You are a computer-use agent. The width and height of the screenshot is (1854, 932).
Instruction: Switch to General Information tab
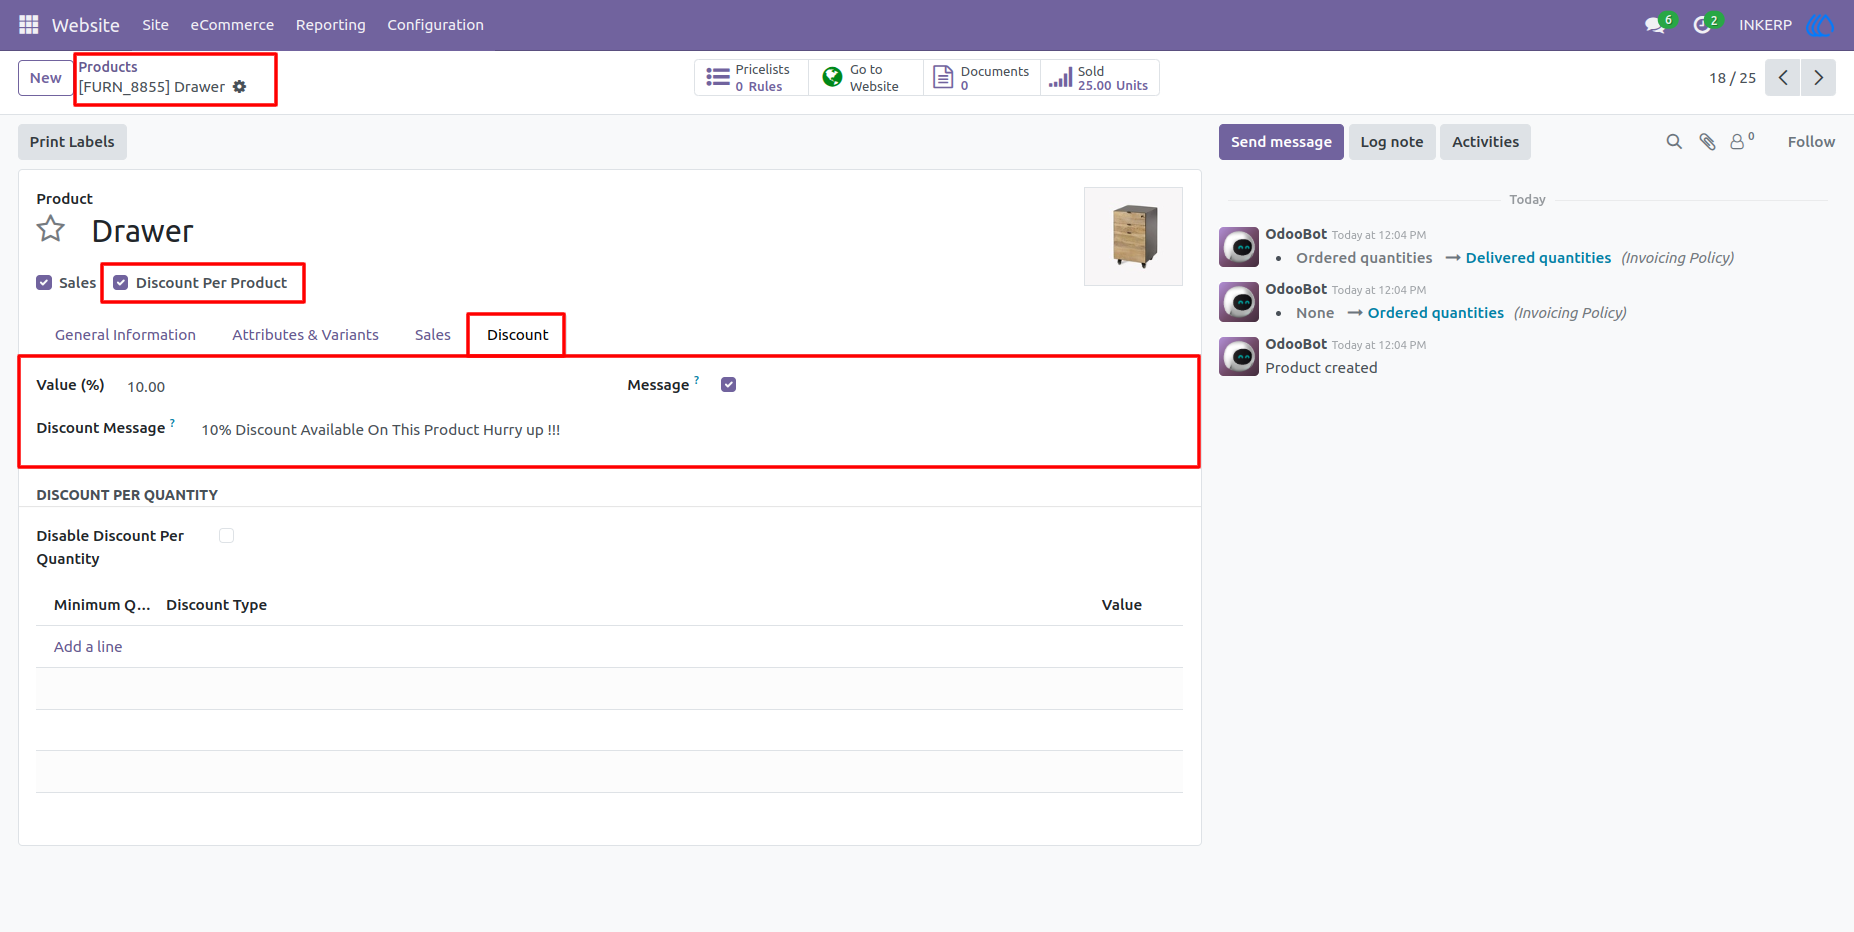[125, 335]
